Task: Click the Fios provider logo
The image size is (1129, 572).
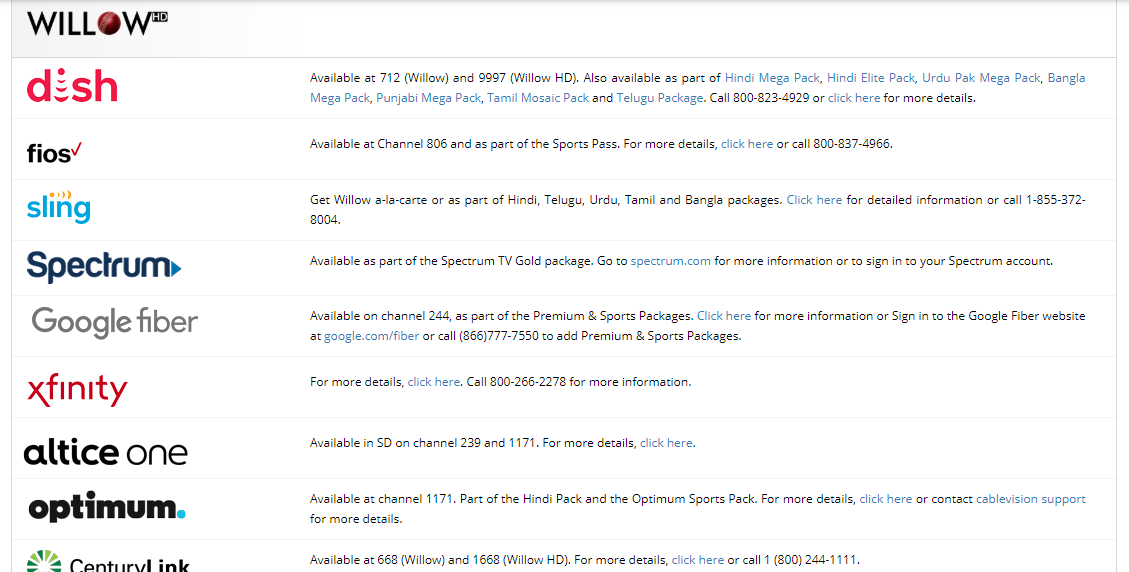Action: pyautogui.click(x=54, y=152)
